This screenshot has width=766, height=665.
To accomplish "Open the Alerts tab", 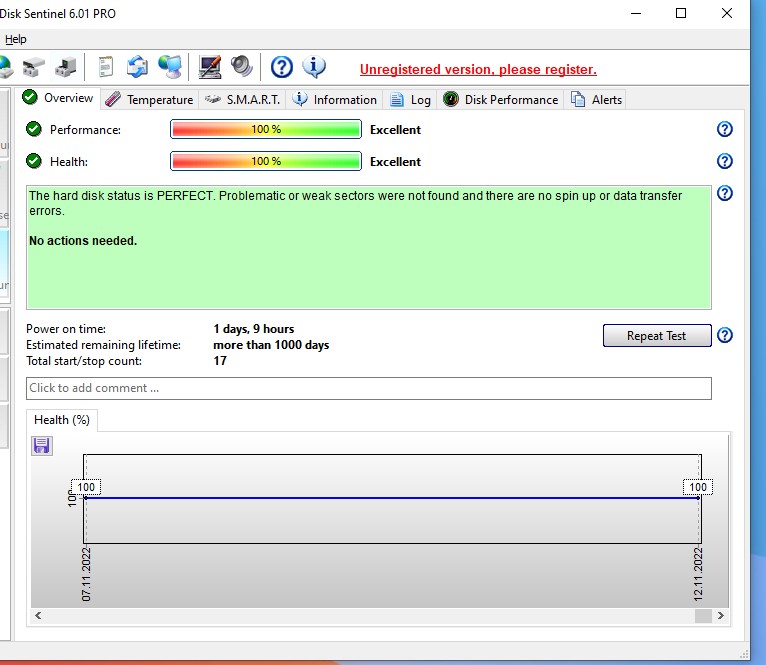I will point(596,100).
